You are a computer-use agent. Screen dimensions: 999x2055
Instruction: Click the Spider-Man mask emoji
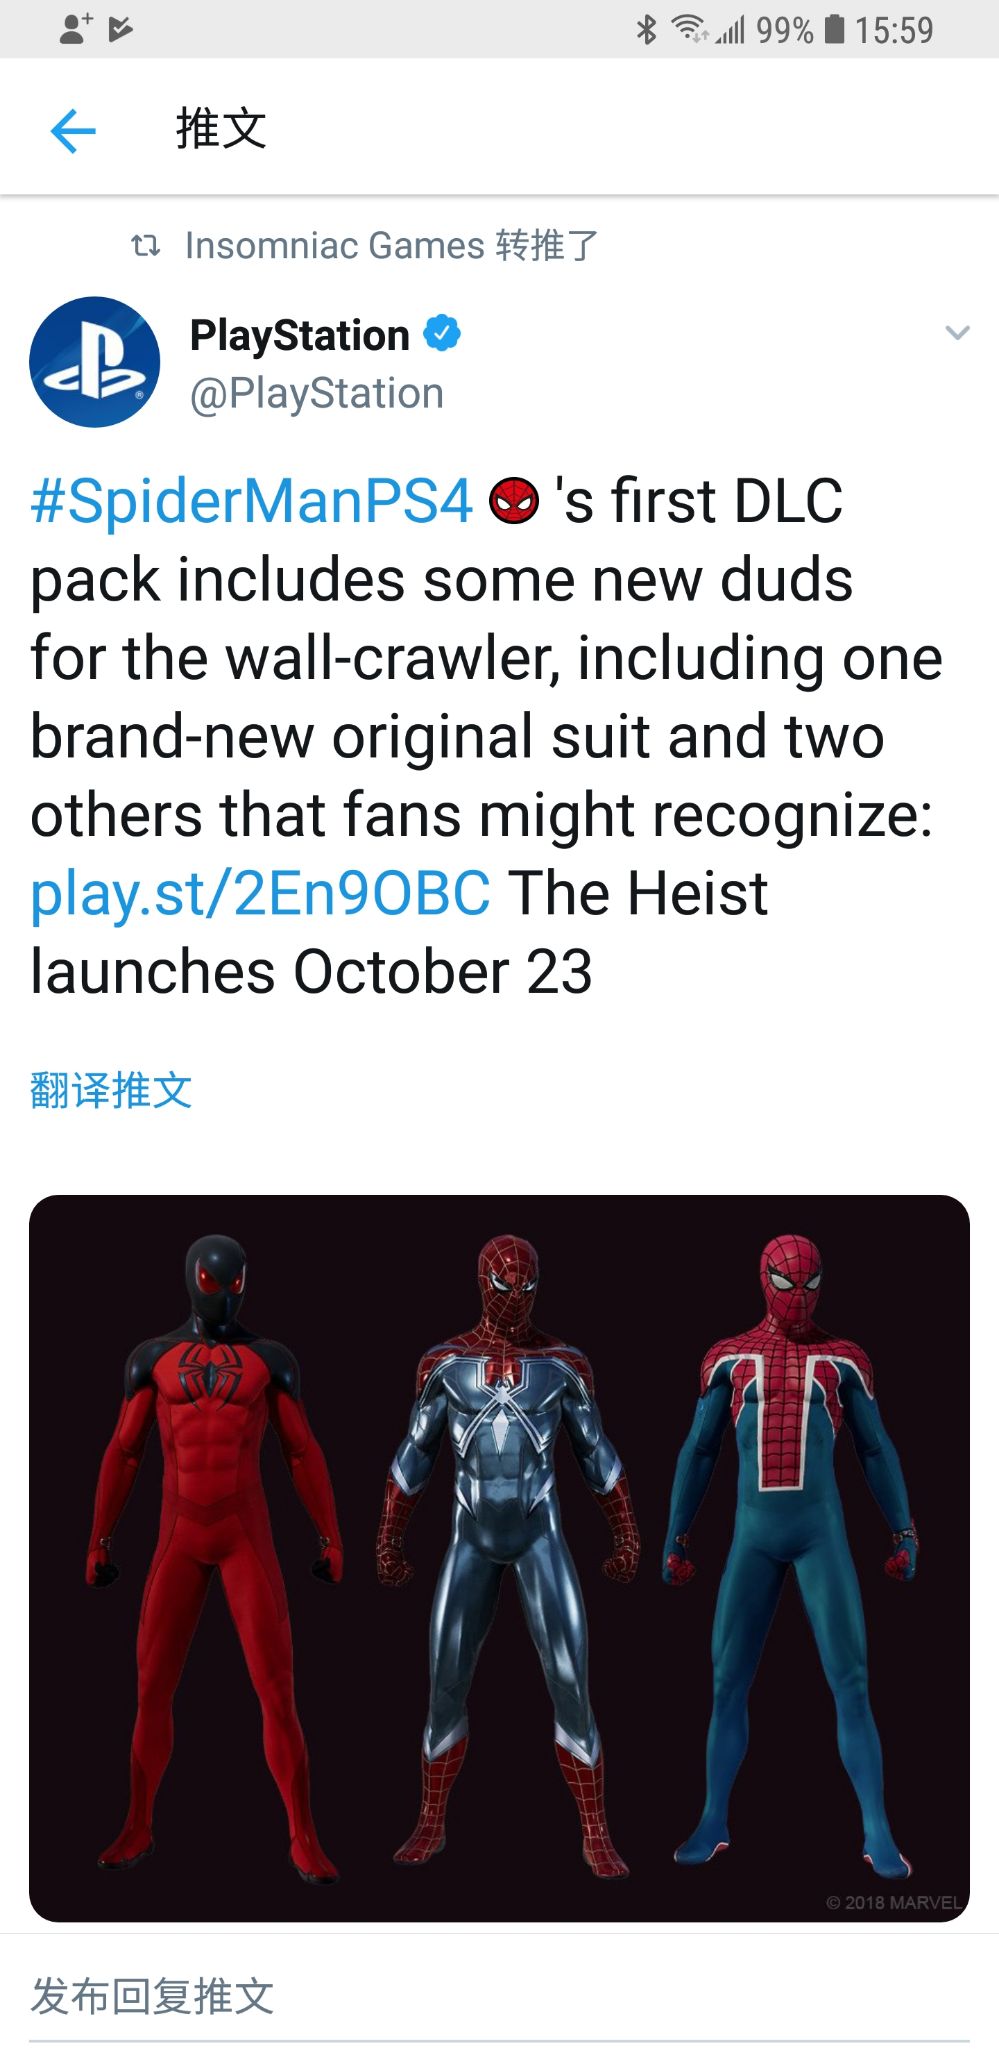(x=514, y=500)
